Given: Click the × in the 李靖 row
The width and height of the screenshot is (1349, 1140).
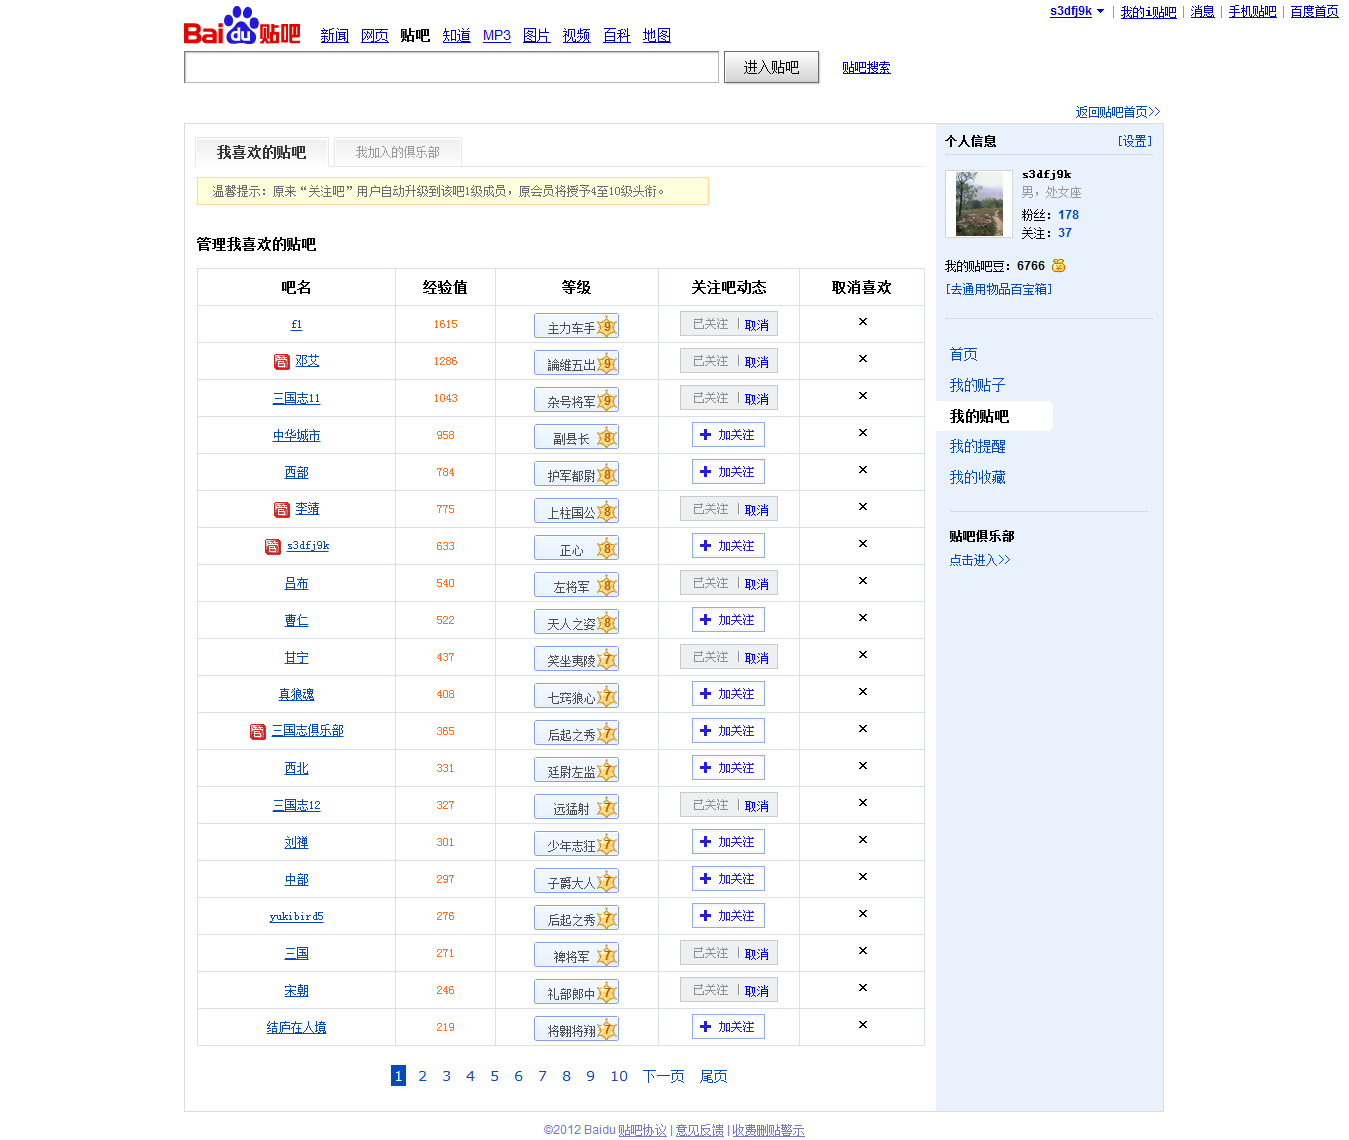Looking at the screenshot, I should tap(862, 507).
